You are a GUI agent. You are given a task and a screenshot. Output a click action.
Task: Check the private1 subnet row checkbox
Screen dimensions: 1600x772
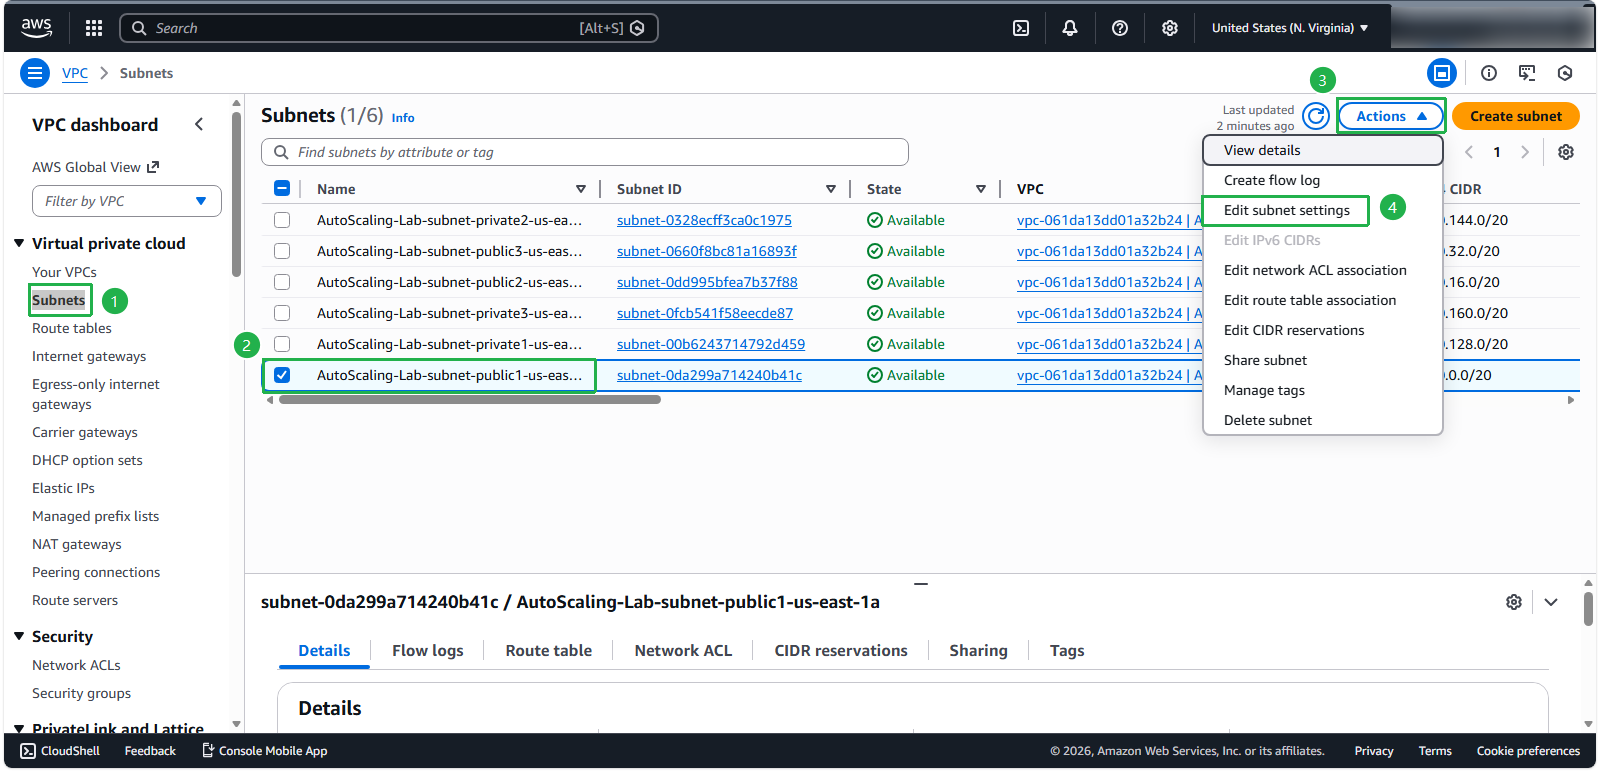(282, 344)
